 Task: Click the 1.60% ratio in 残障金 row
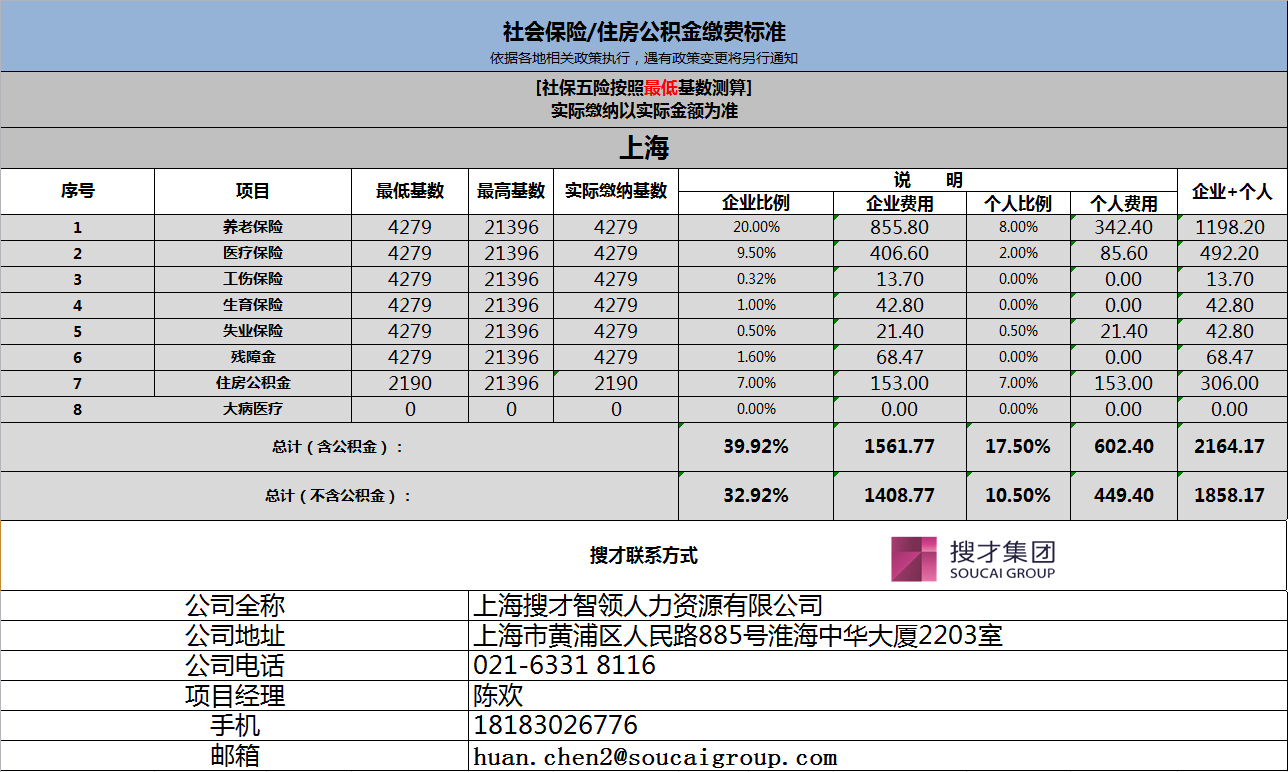756,357
